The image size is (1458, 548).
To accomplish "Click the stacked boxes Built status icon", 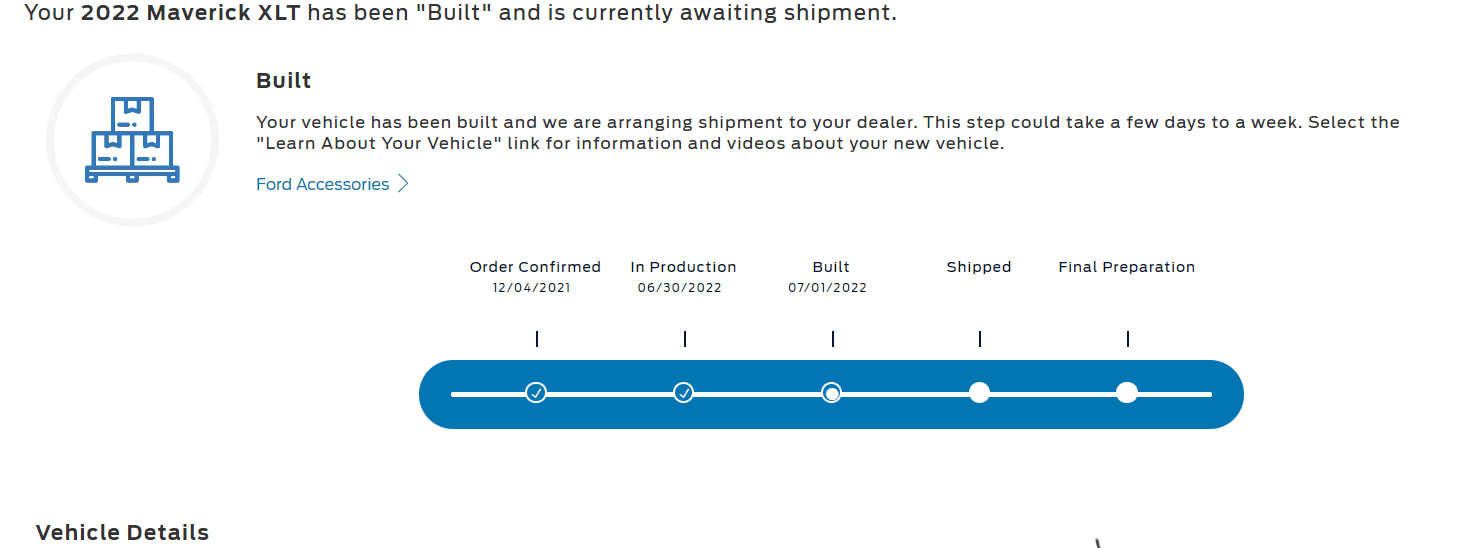I will coord(132,140).
